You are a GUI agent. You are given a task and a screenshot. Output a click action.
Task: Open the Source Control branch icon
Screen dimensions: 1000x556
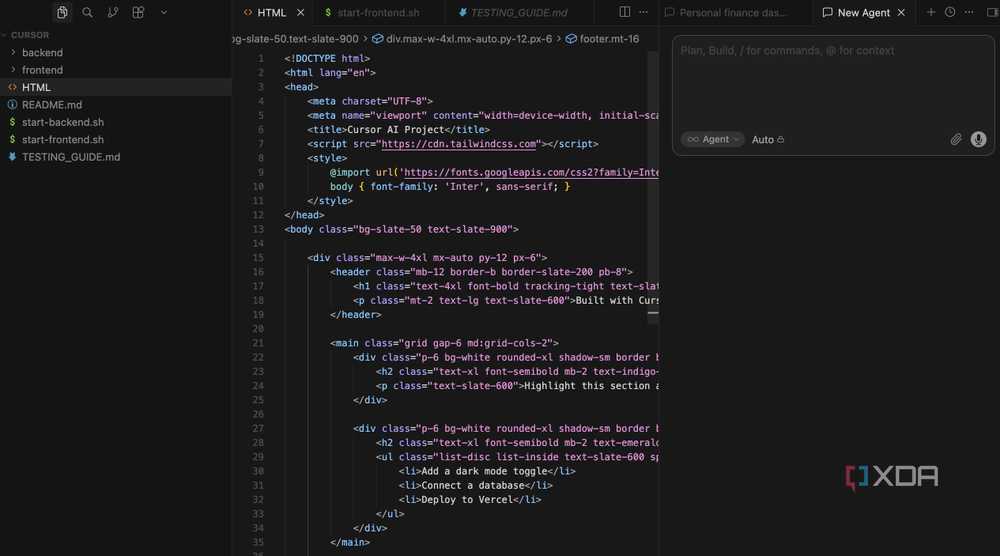(113, 12)
